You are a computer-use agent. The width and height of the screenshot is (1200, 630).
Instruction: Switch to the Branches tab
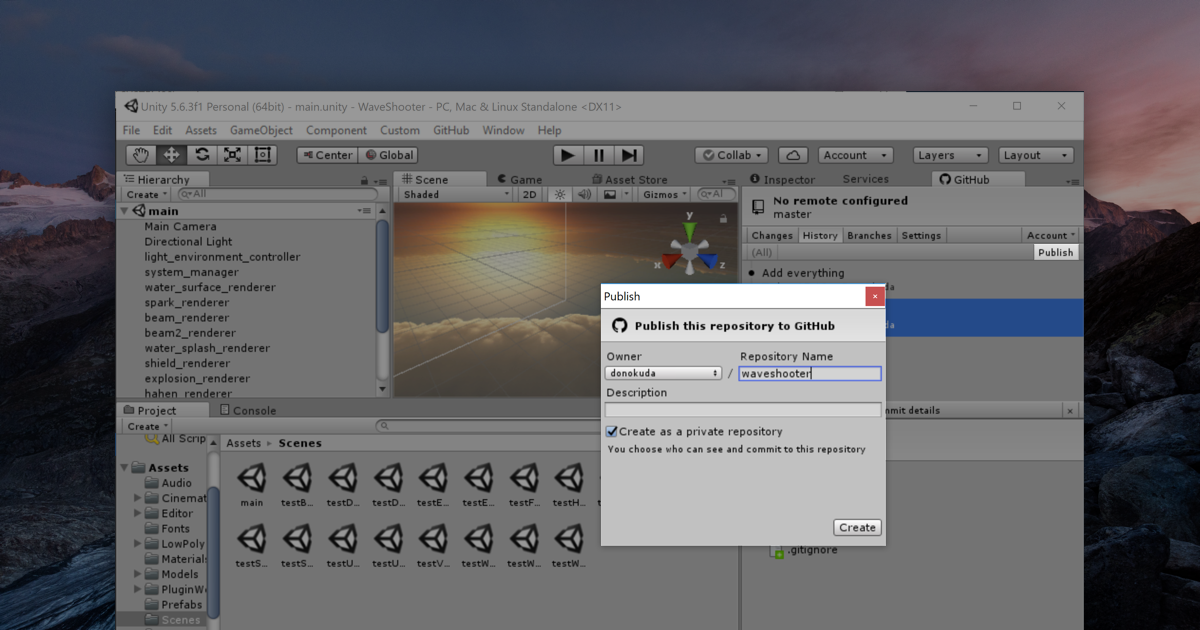[869, 235]
